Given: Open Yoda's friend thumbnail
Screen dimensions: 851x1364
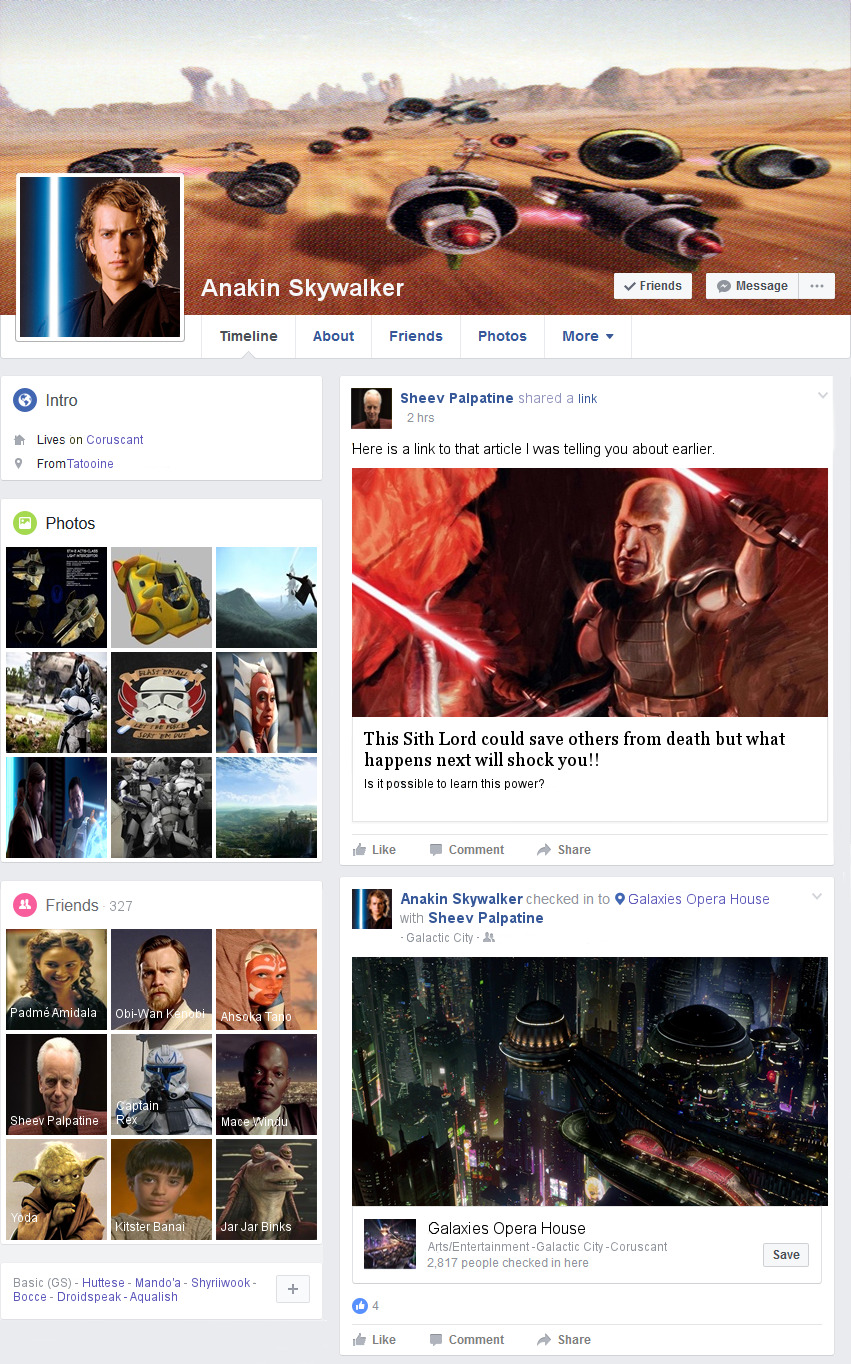Looking at the screenshot, I should [x=56, y=1189].
